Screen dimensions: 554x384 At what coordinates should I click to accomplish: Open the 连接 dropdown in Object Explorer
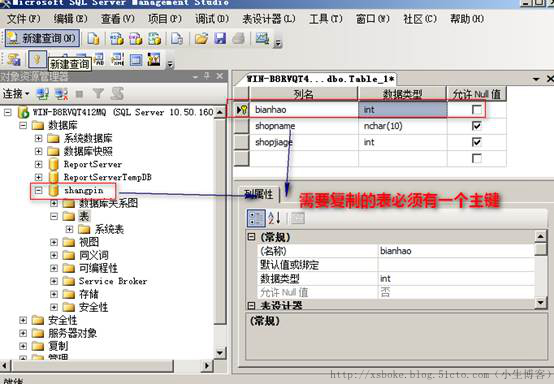click(x=16, y=94)
